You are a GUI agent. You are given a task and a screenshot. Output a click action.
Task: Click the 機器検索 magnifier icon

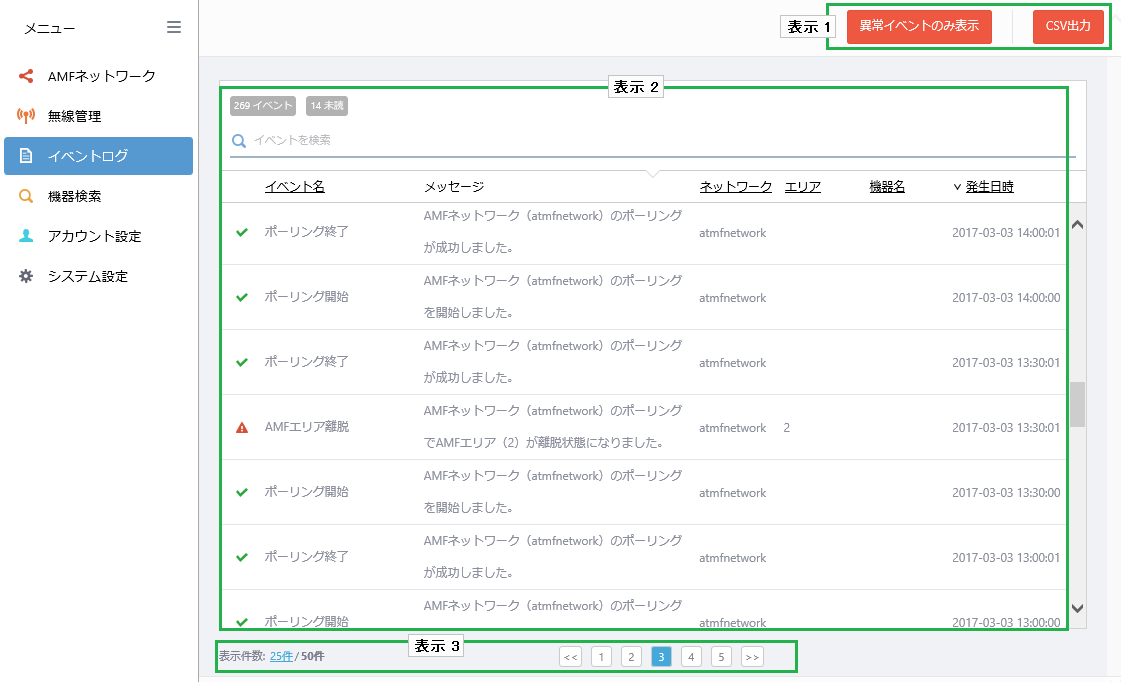26,196
